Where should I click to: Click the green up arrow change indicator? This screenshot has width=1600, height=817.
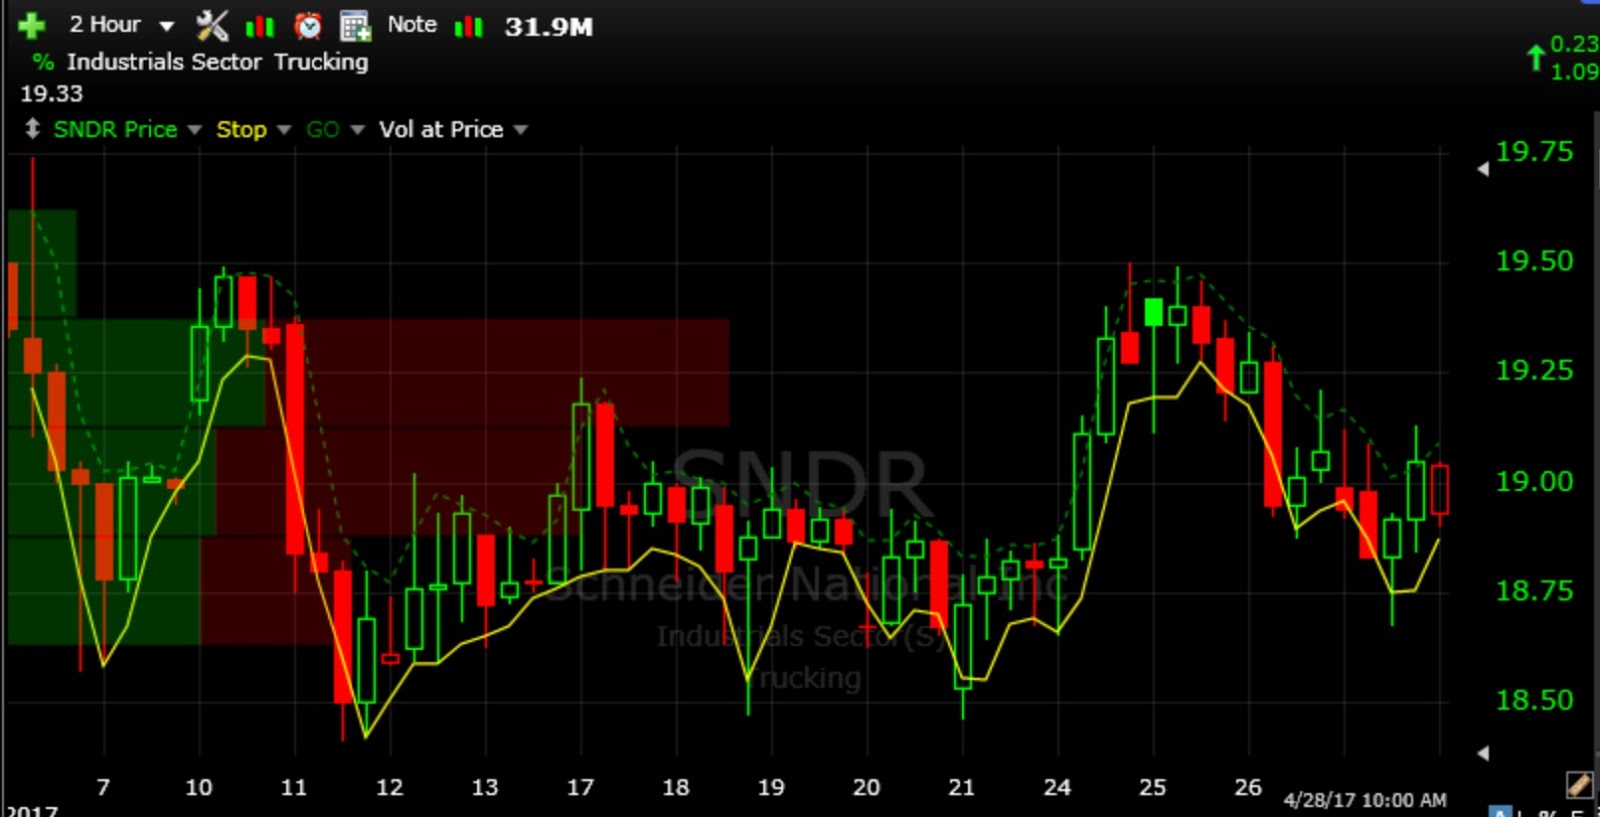[x=1535, y=57]
